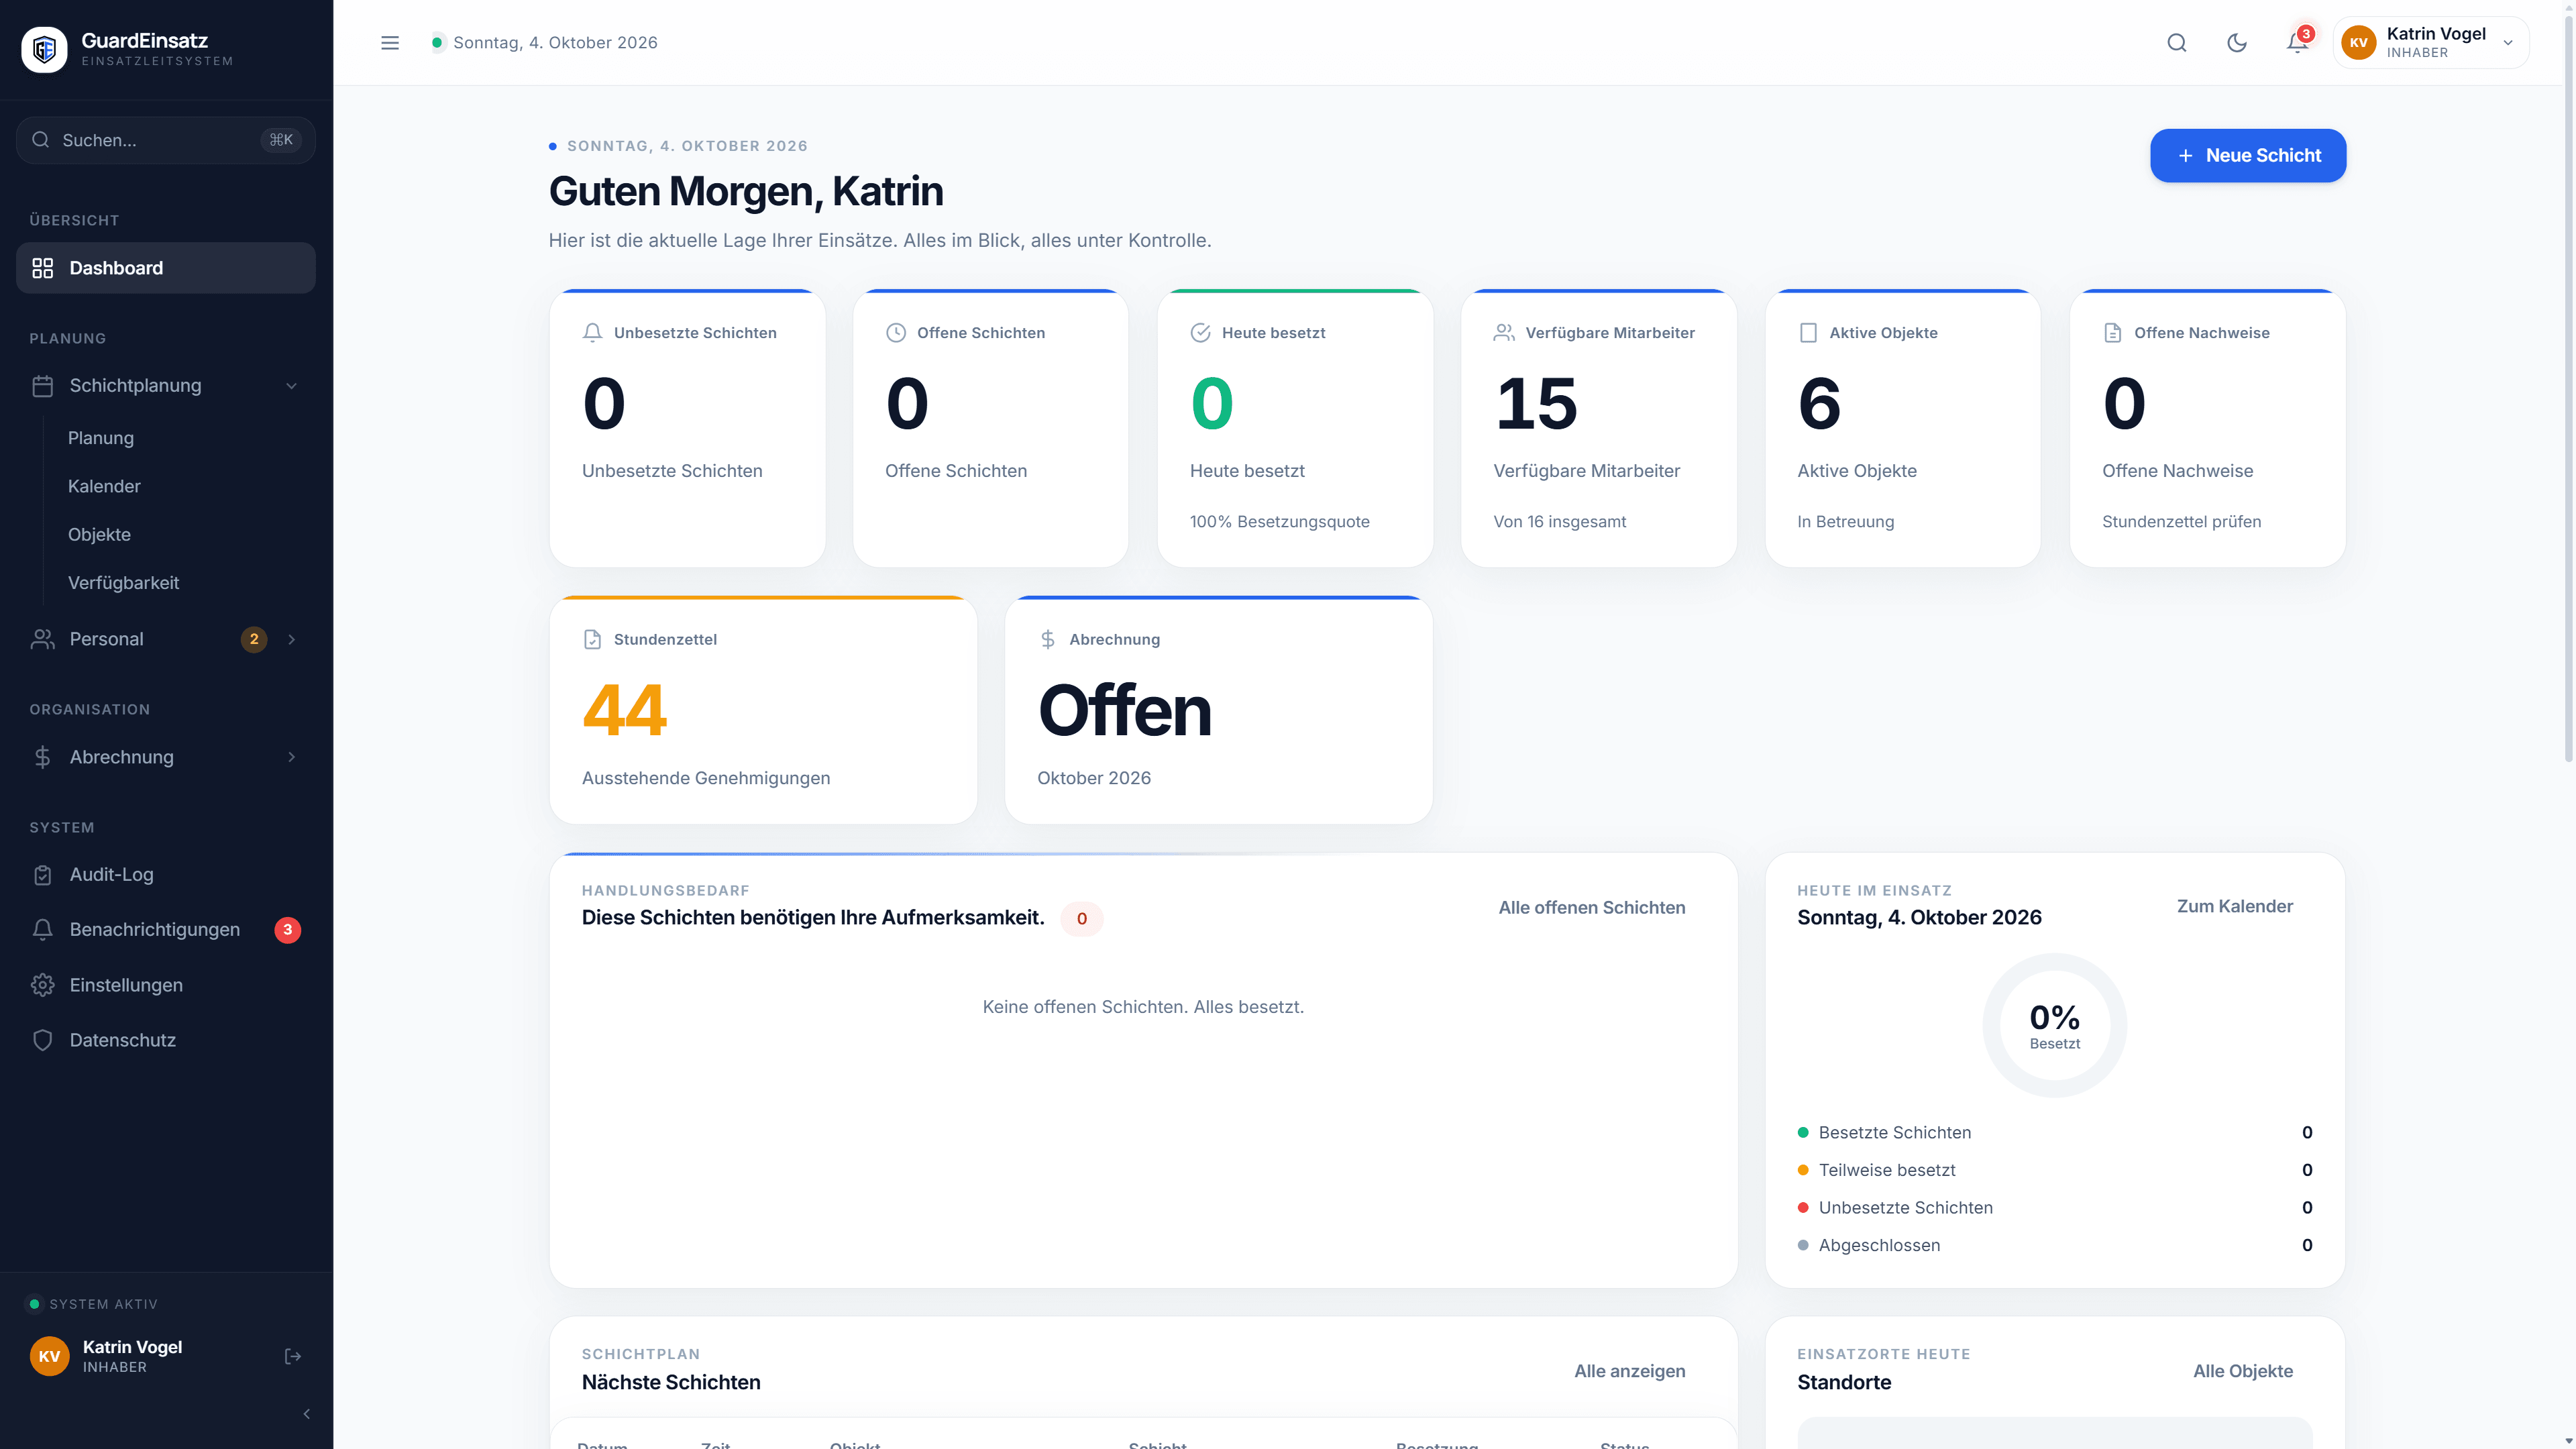Follow the Zum Kalender link
The image size is (2576, 1449).
point(2235,906)
